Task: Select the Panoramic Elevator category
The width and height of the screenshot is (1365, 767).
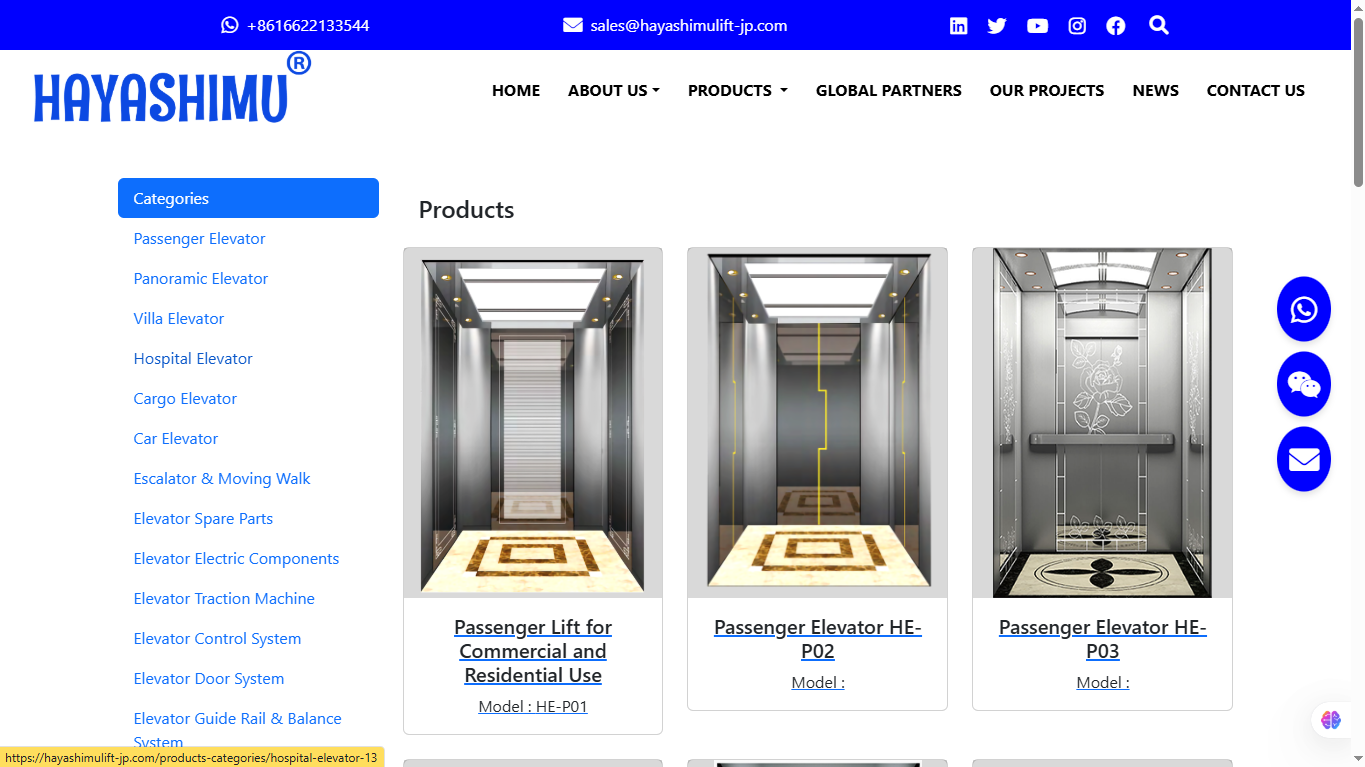Action: click(201, 278)
